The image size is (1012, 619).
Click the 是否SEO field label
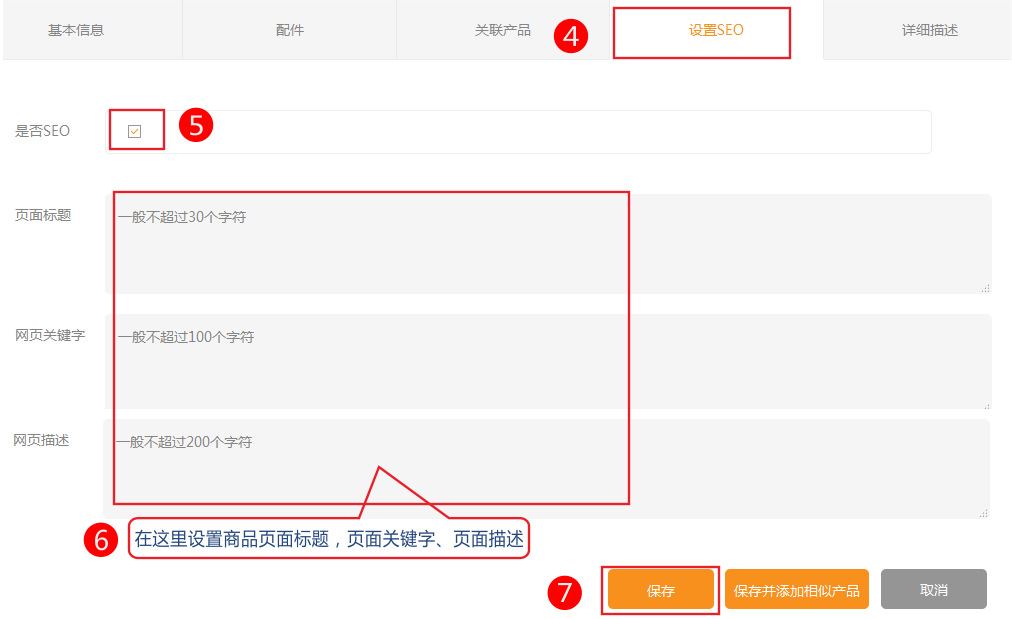[x=42, y=131]
